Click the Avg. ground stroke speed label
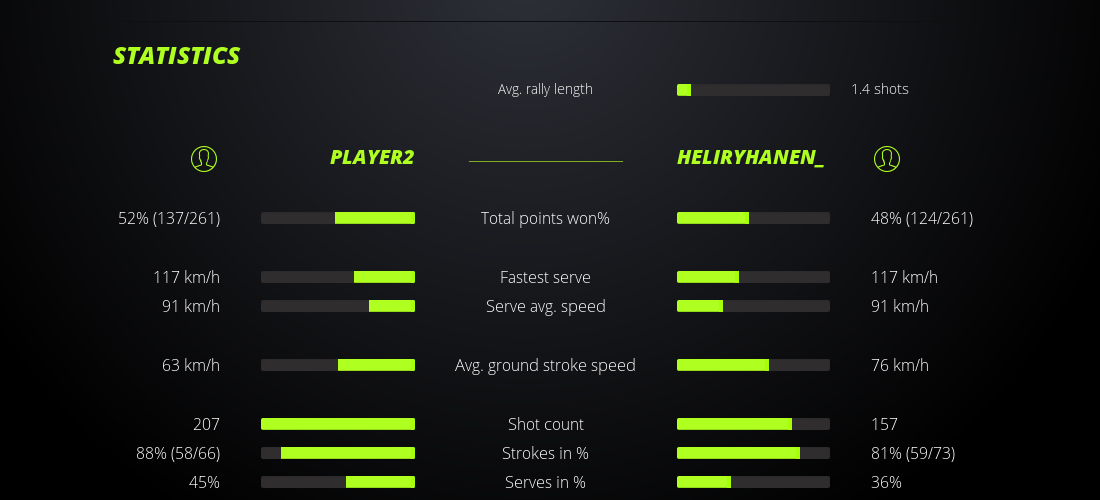The height and width of the screenshot is (500, 1100). point(545,365)
